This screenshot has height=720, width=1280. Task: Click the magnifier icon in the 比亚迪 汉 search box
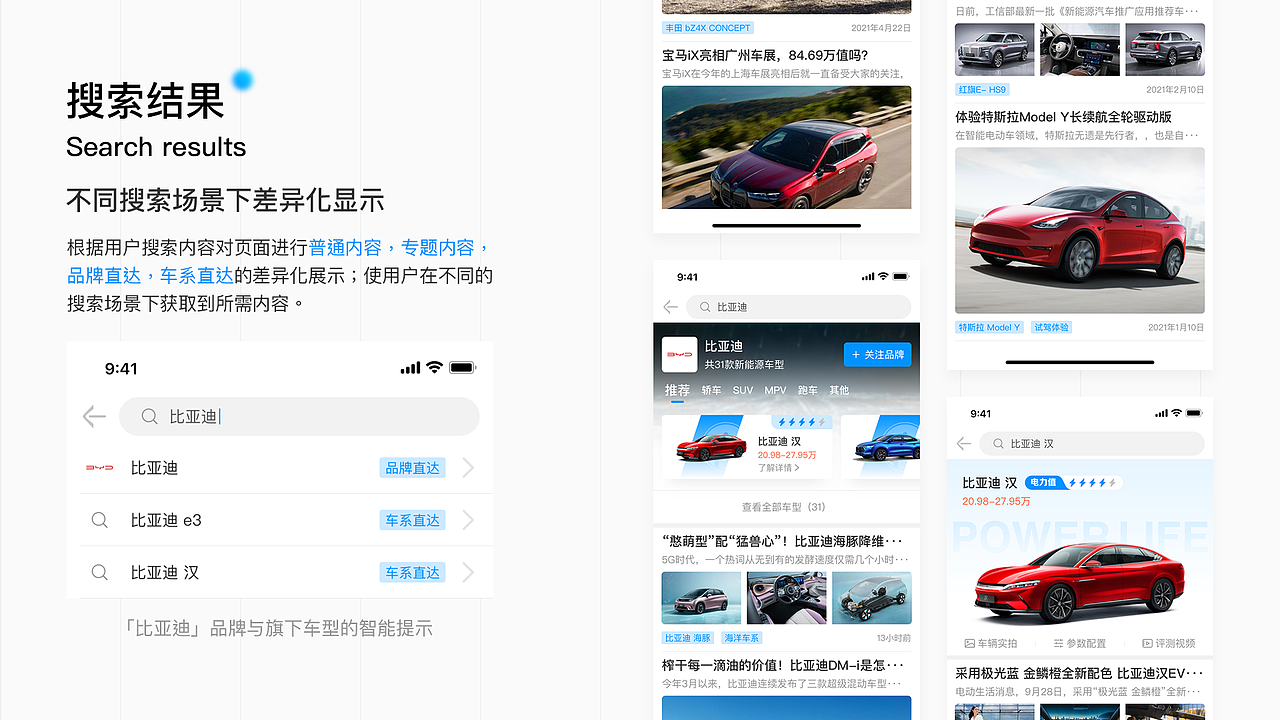[x=998, y=443]
